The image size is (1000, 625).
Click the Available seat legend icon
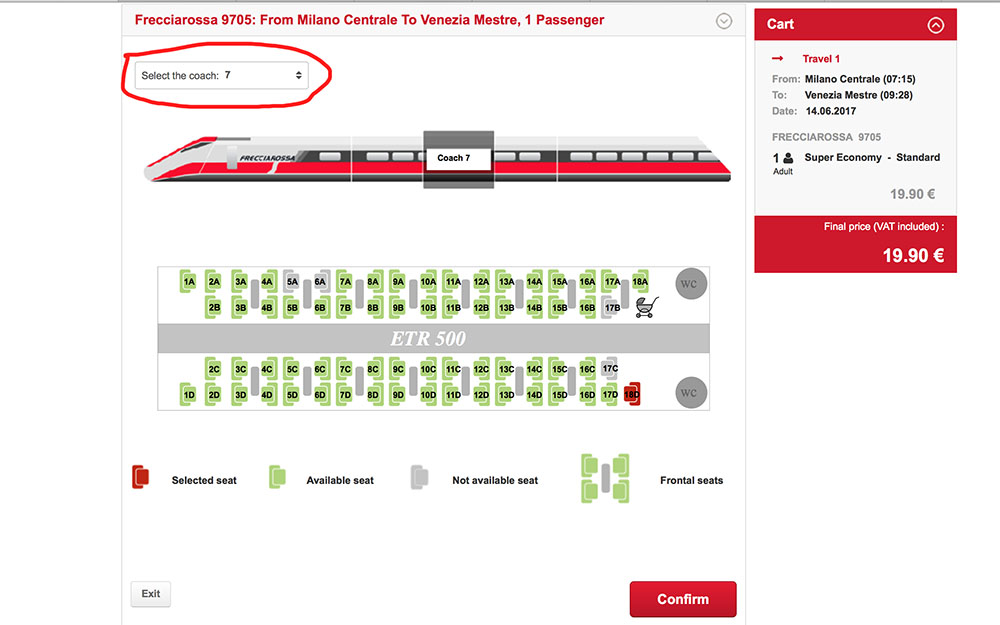pyautogui.click(x=277, y=477)
